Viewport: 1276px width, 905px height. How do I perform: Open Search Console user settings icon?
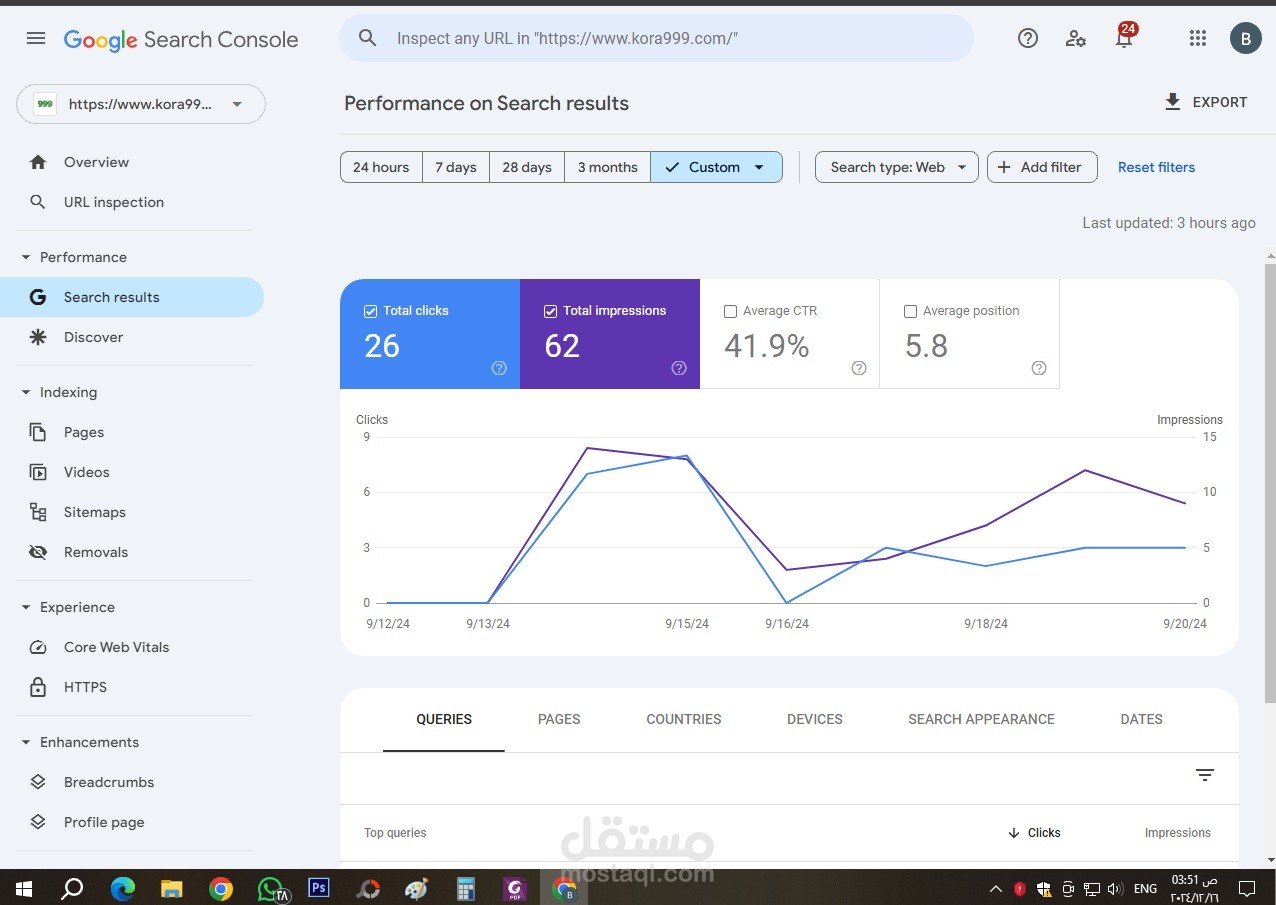[x=1076, y=39]
